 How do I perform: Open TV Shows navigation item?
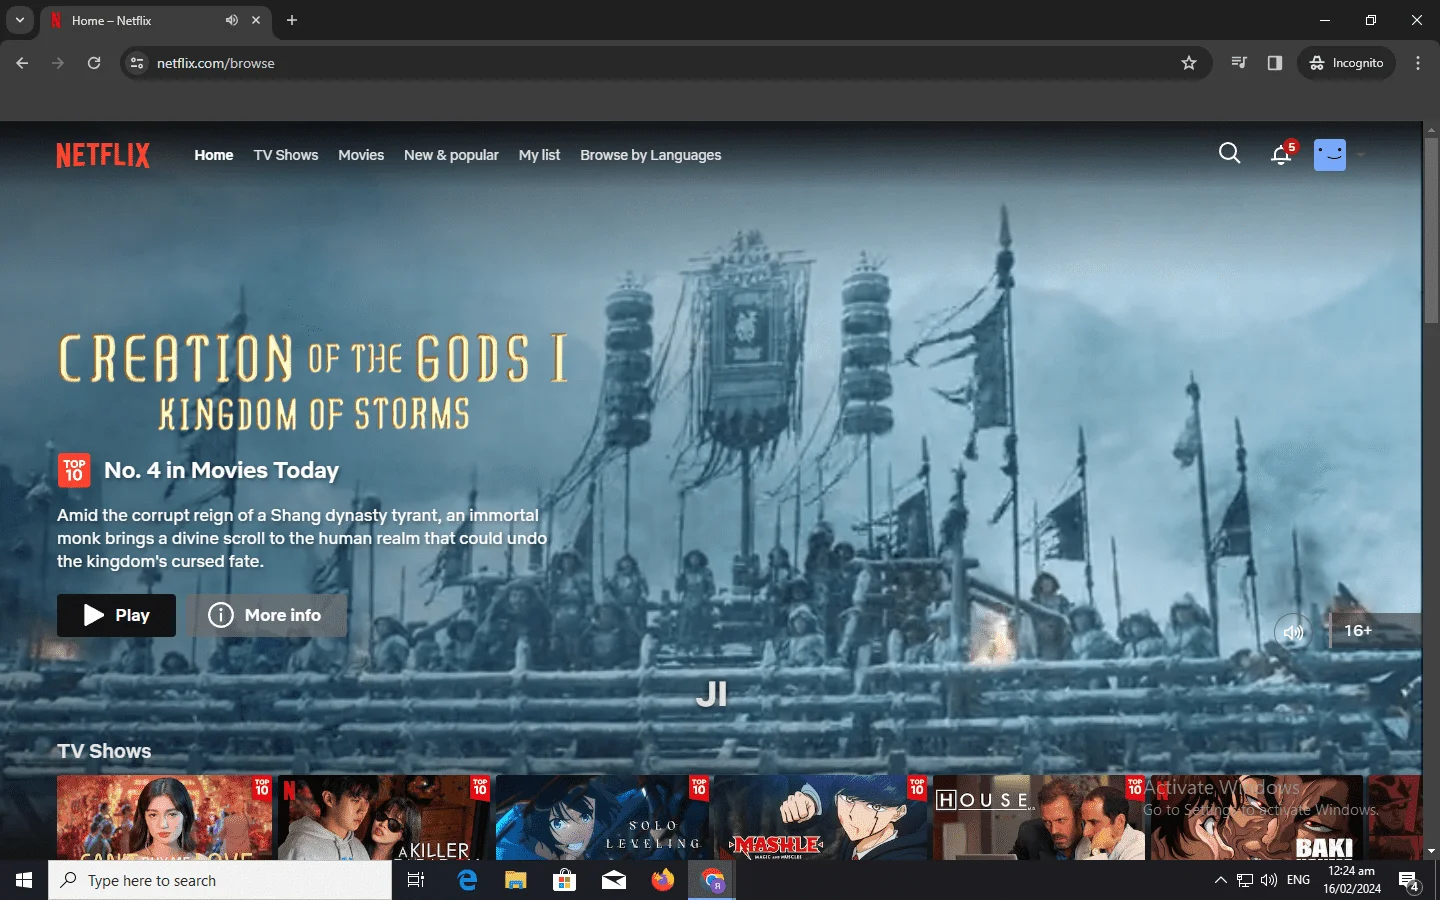pyautogui.click(x=286, y=155)
